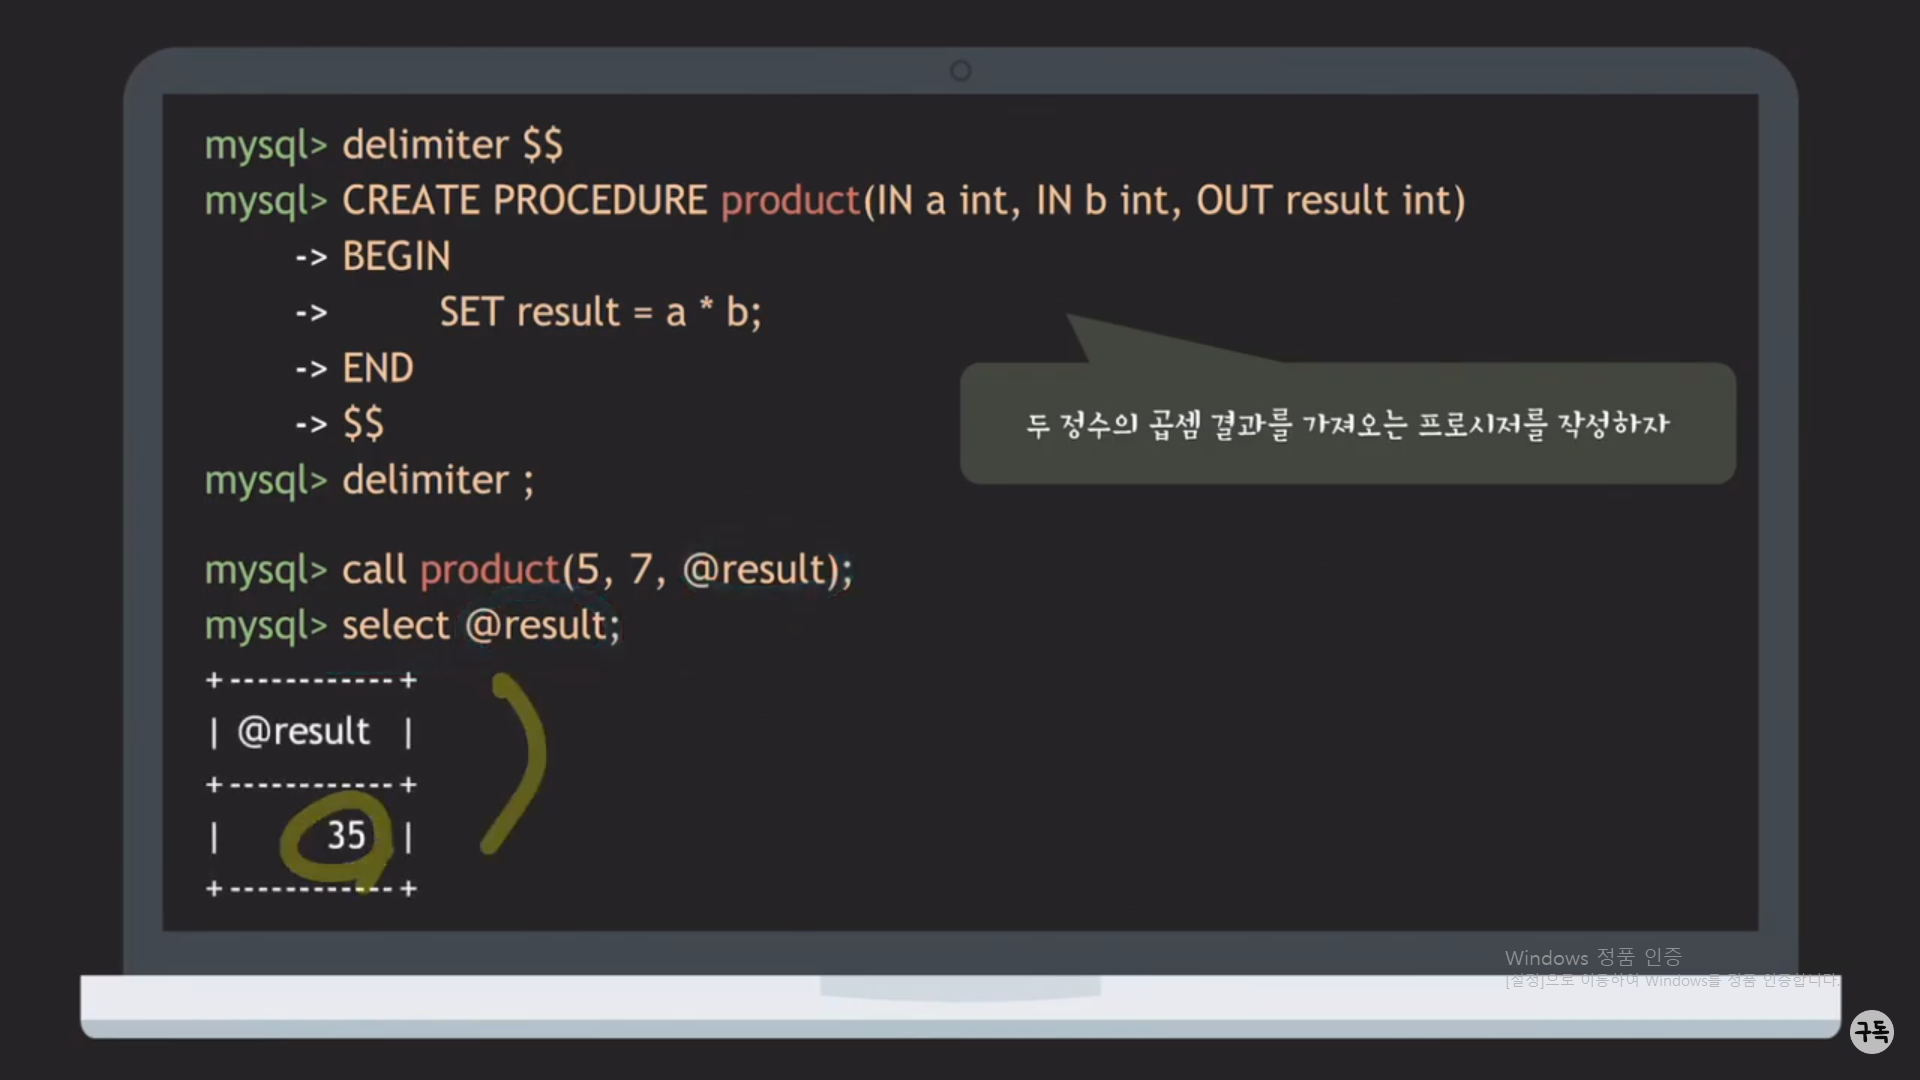The image size is (1920, 1080).
Task: Click the 'delimiter $$' command text
Action: point(452,145)
